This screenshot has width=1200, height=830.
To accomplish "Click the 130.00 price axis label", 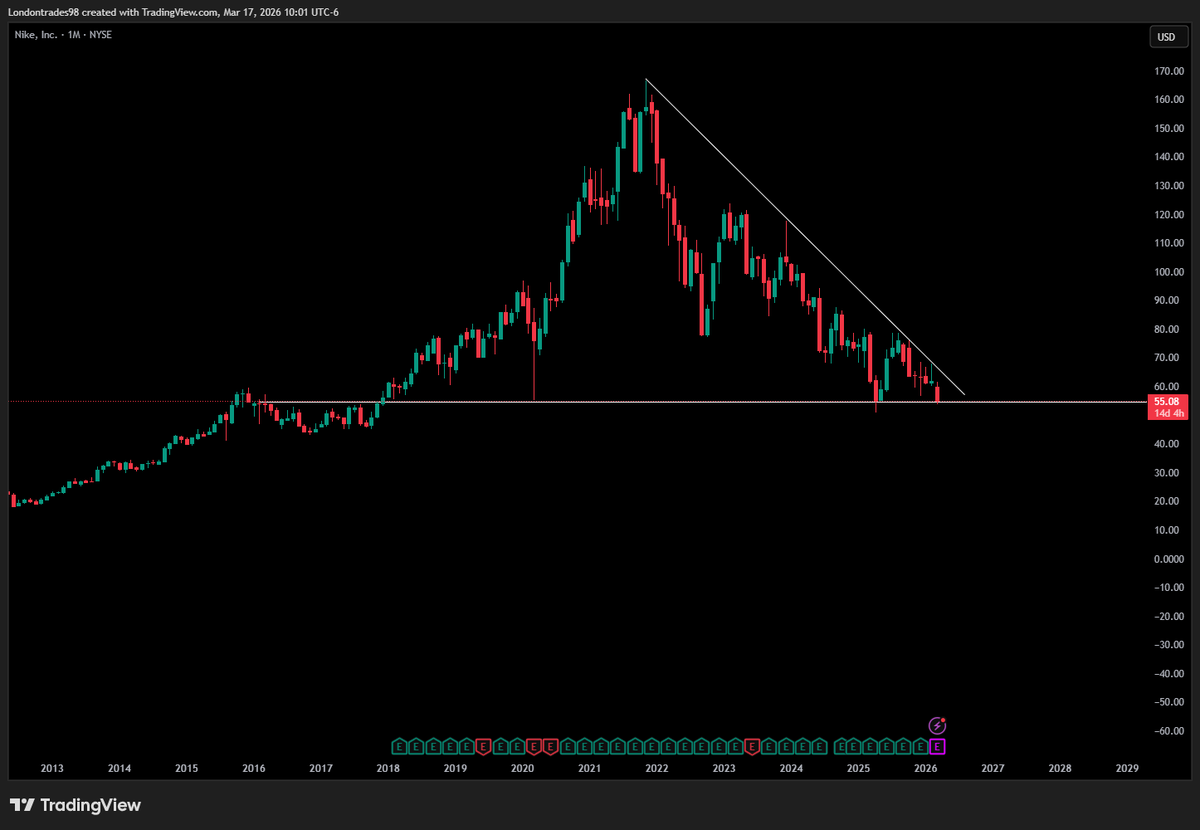I will (1169, 186).
